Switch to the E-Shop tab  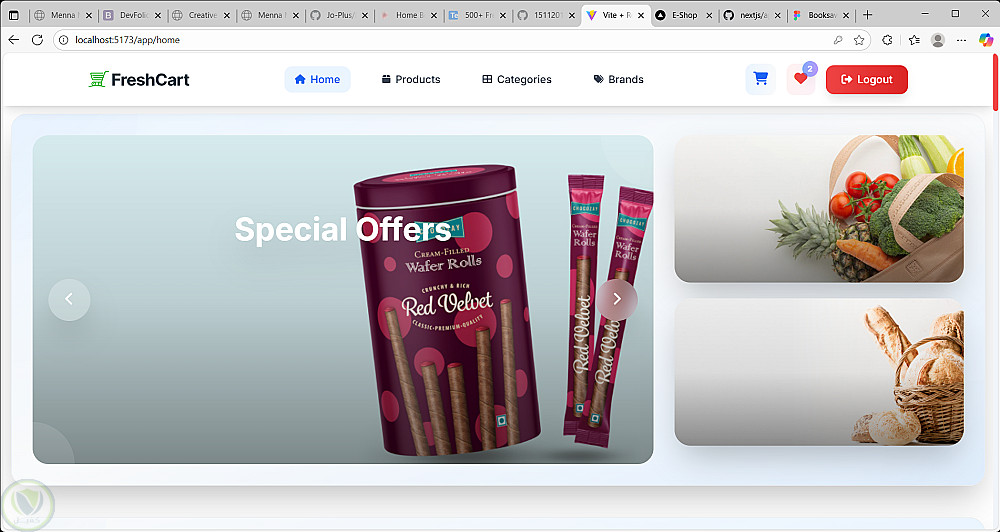[x=684, y=15]
